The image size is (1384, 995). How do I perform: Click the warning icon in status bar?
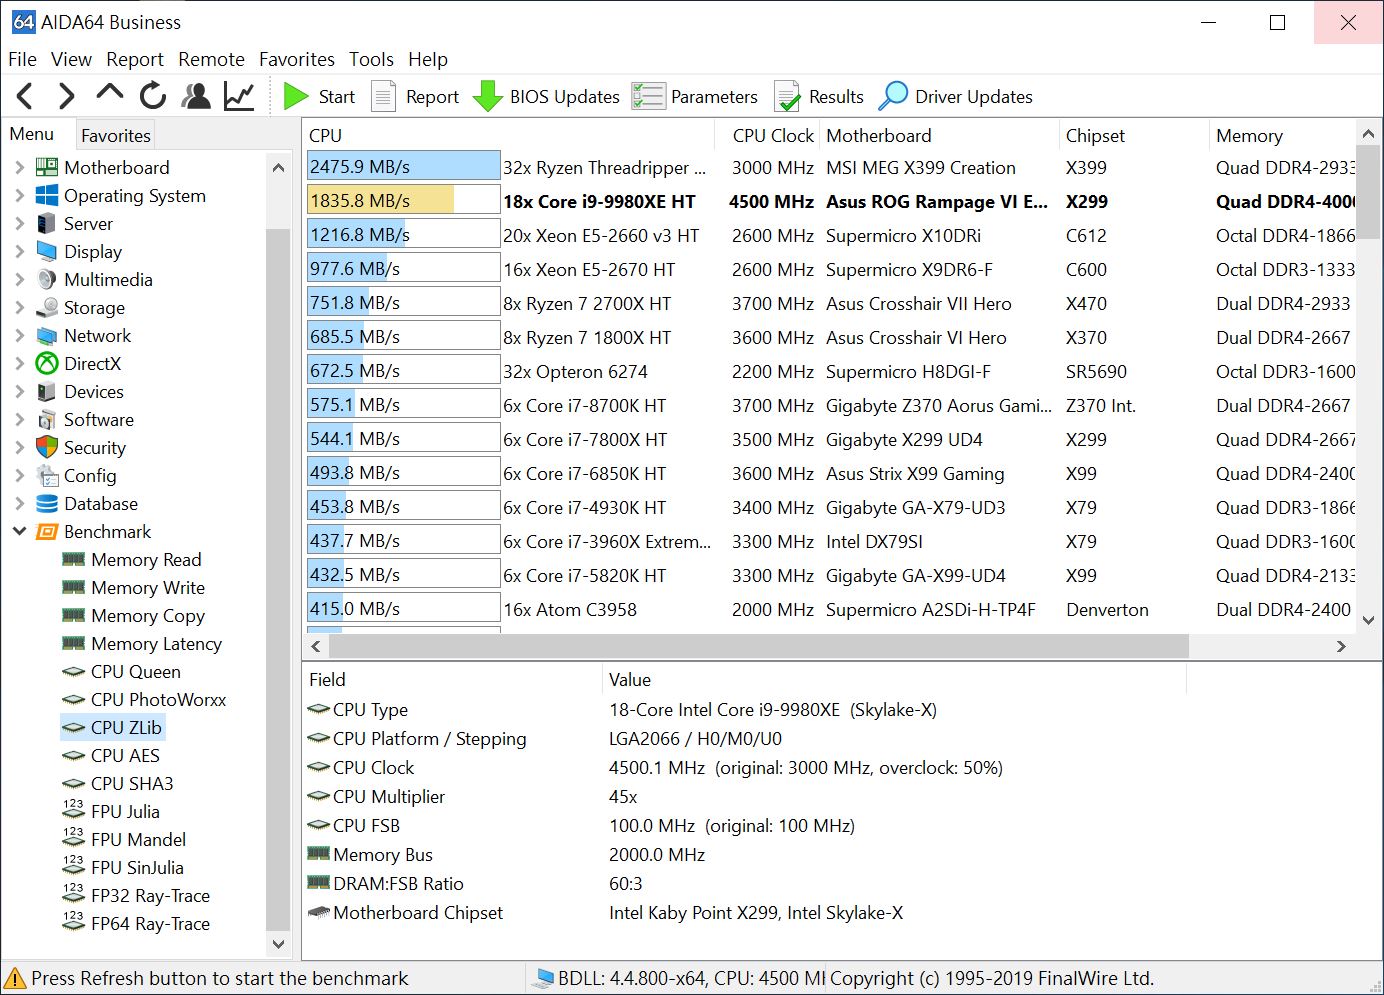point(15,978)
